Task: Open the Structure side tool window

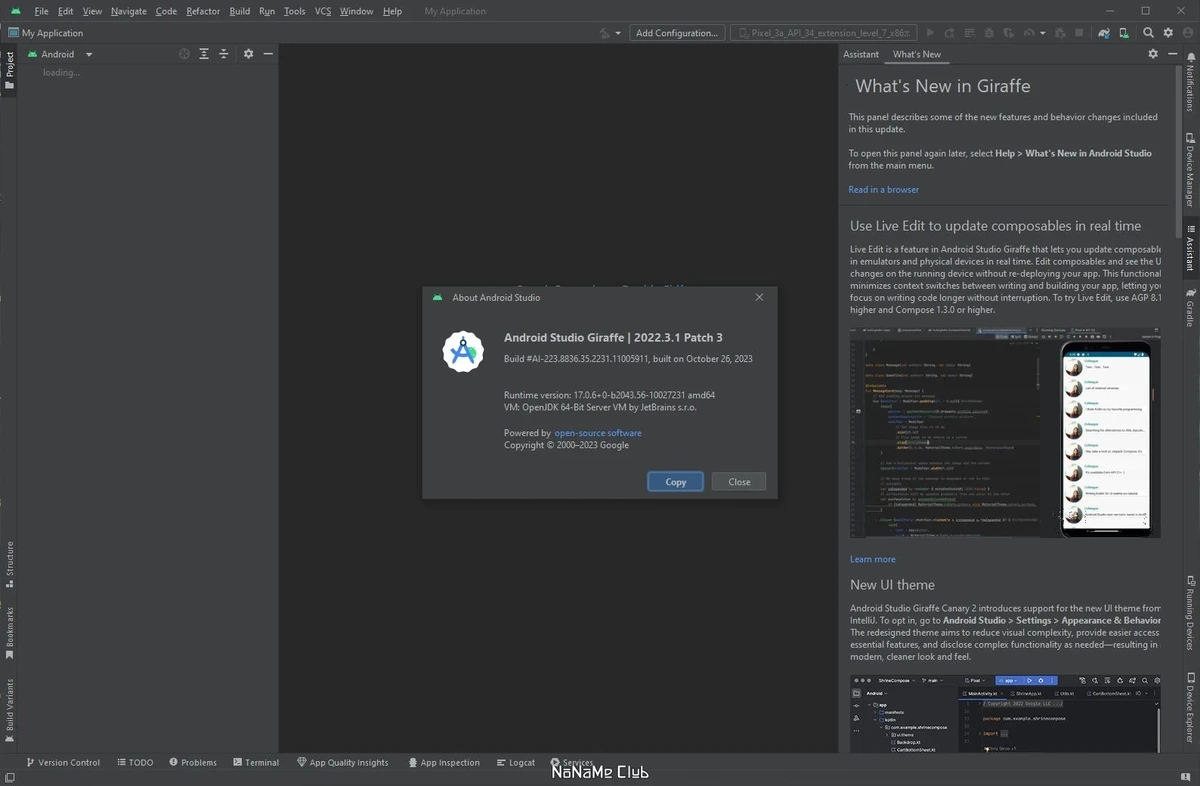Action: (9, 565)
